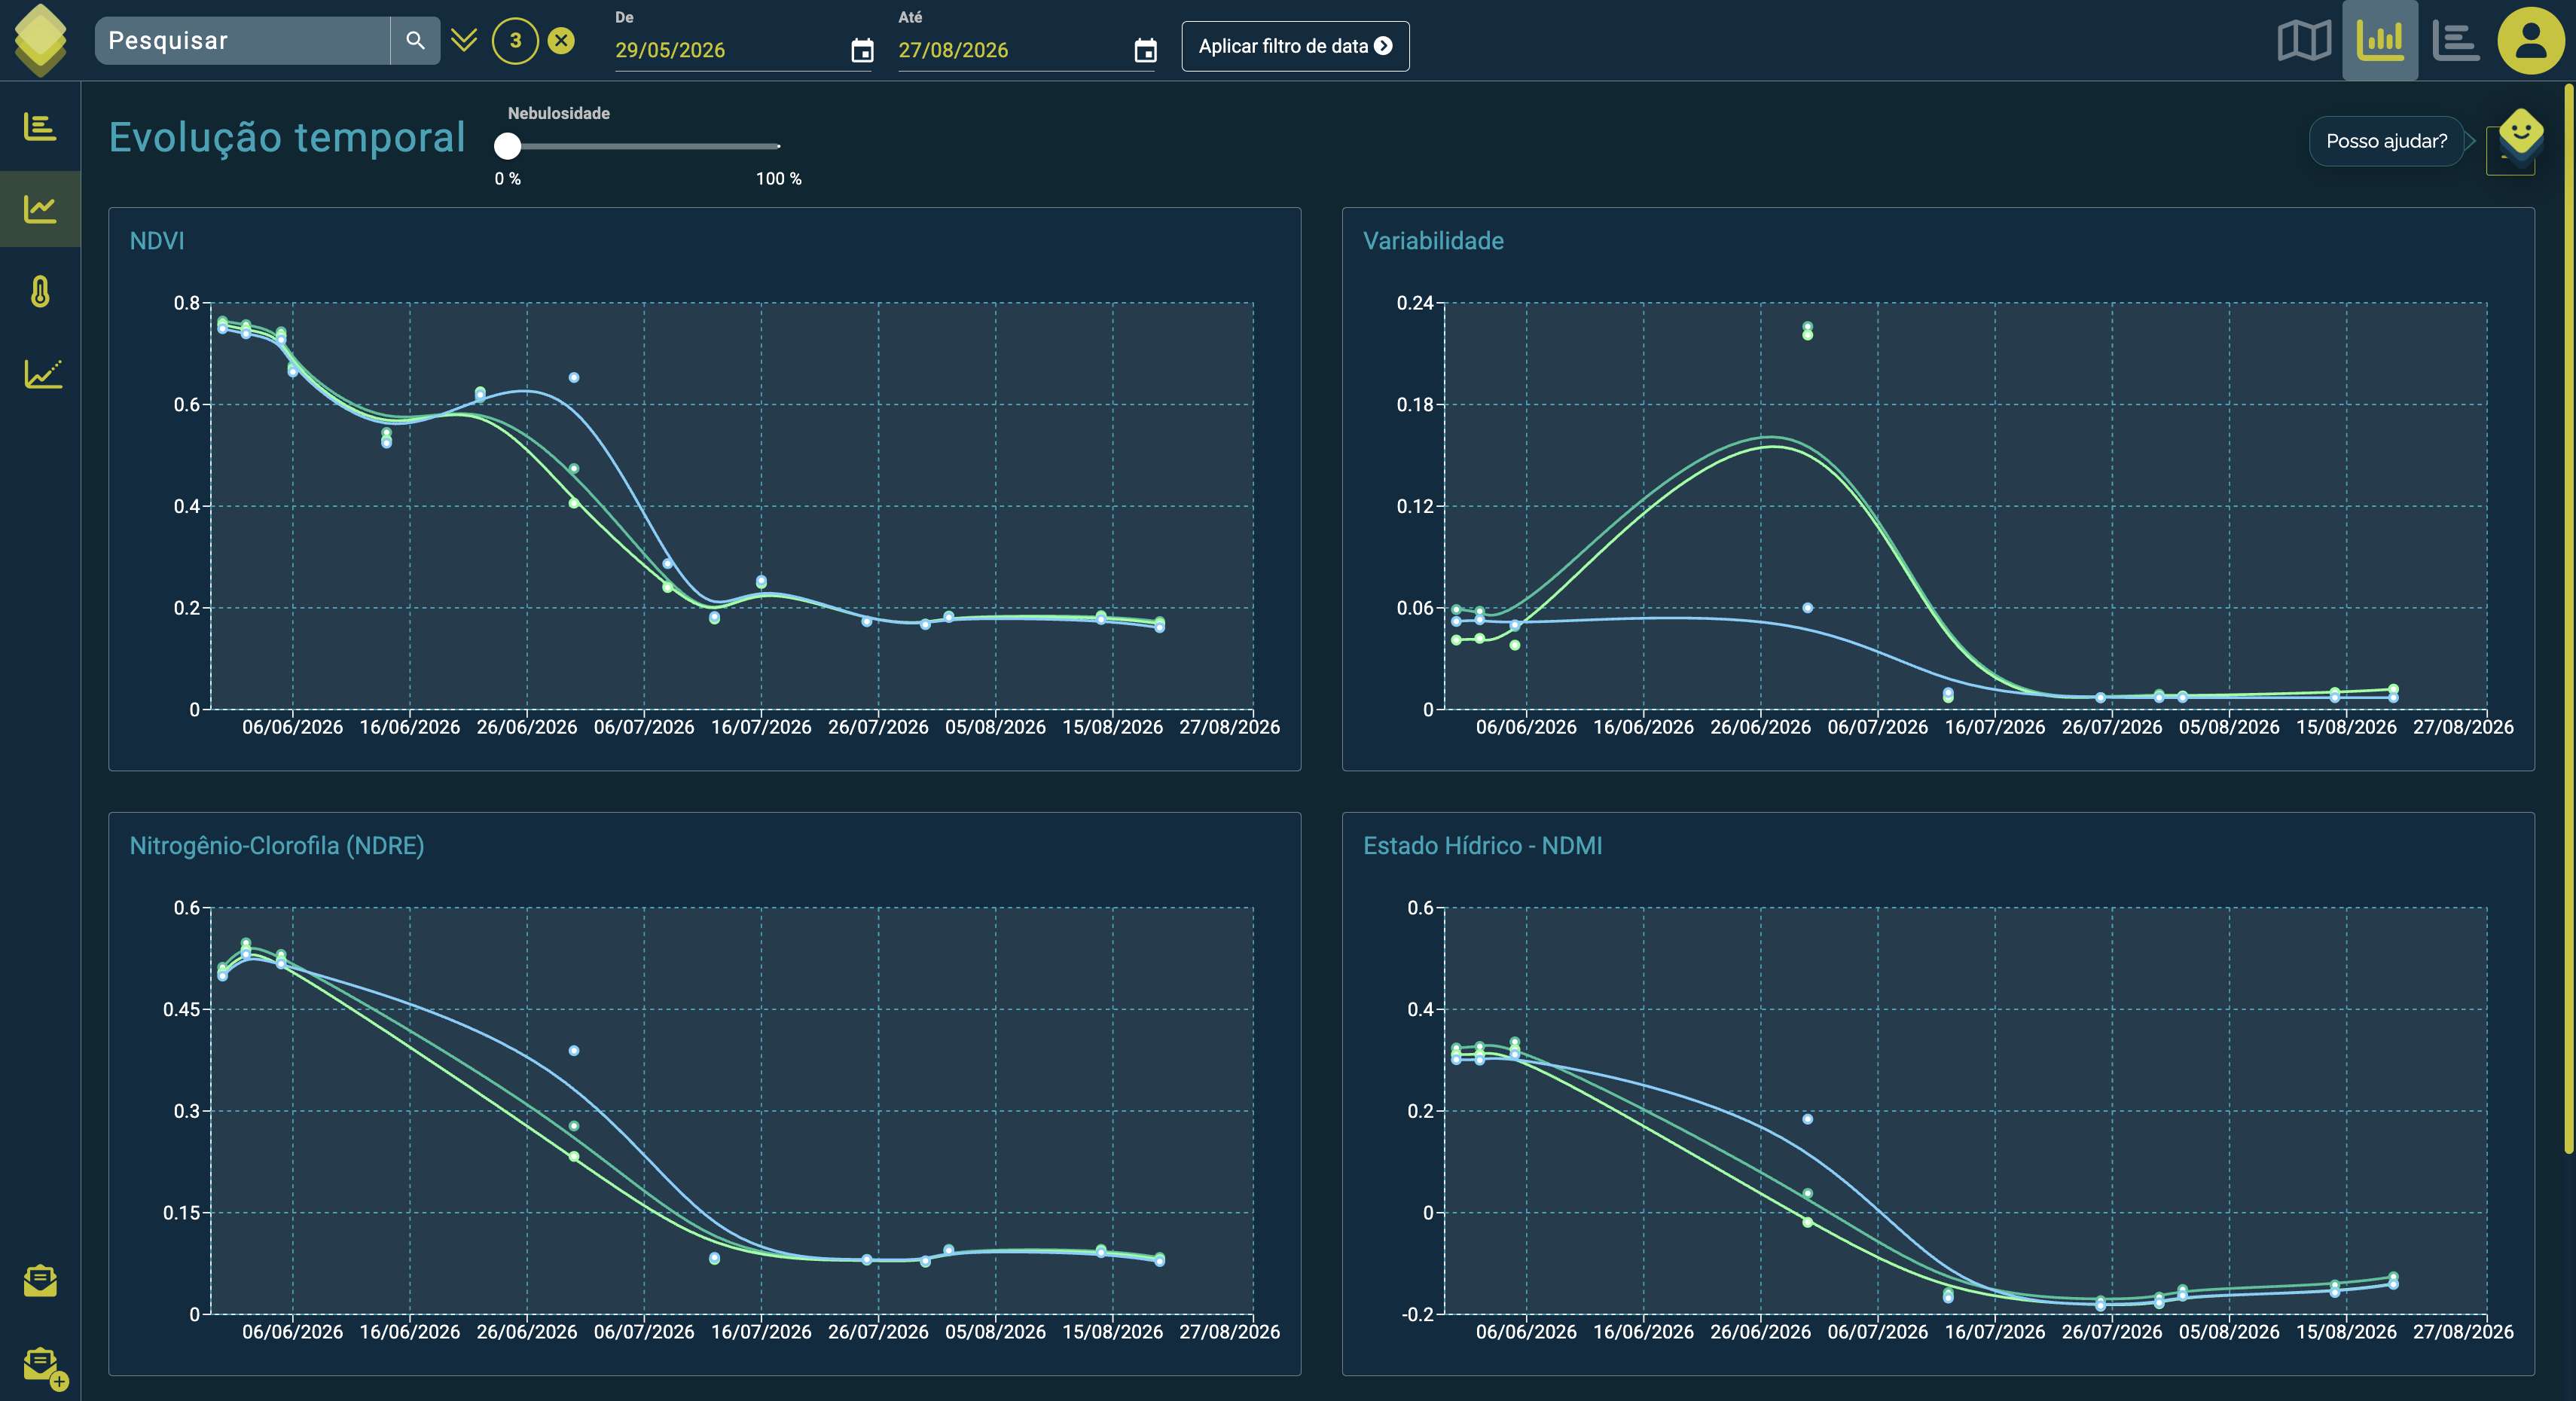The height and width of the screenshot is (1401, 2576).
Task: Open the messages envelope sidebar icon
Action: coord(40,1280)
